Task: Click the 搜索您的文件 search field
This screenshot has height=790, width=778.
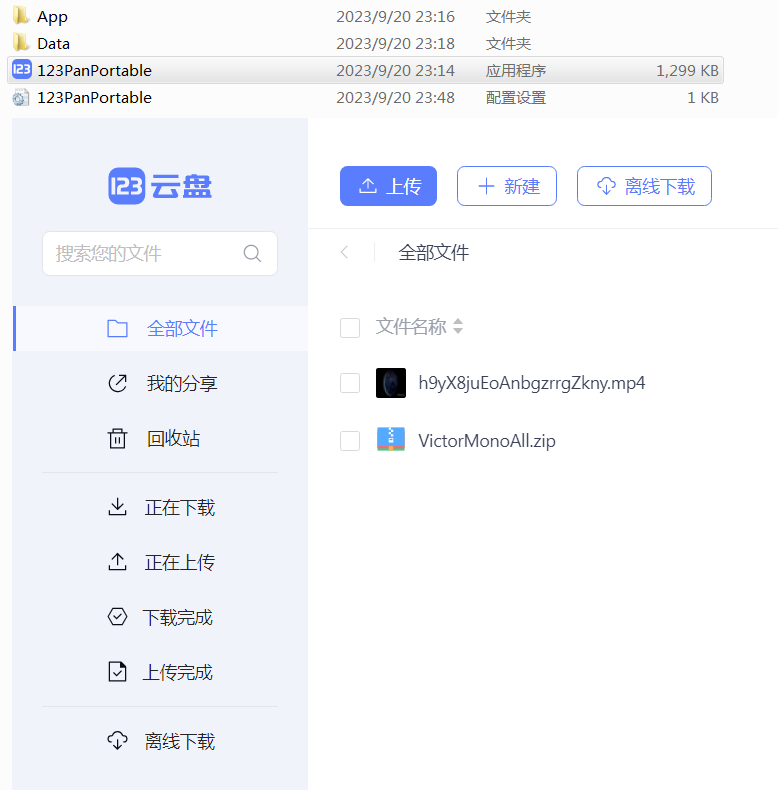Action: click(140, 254)
